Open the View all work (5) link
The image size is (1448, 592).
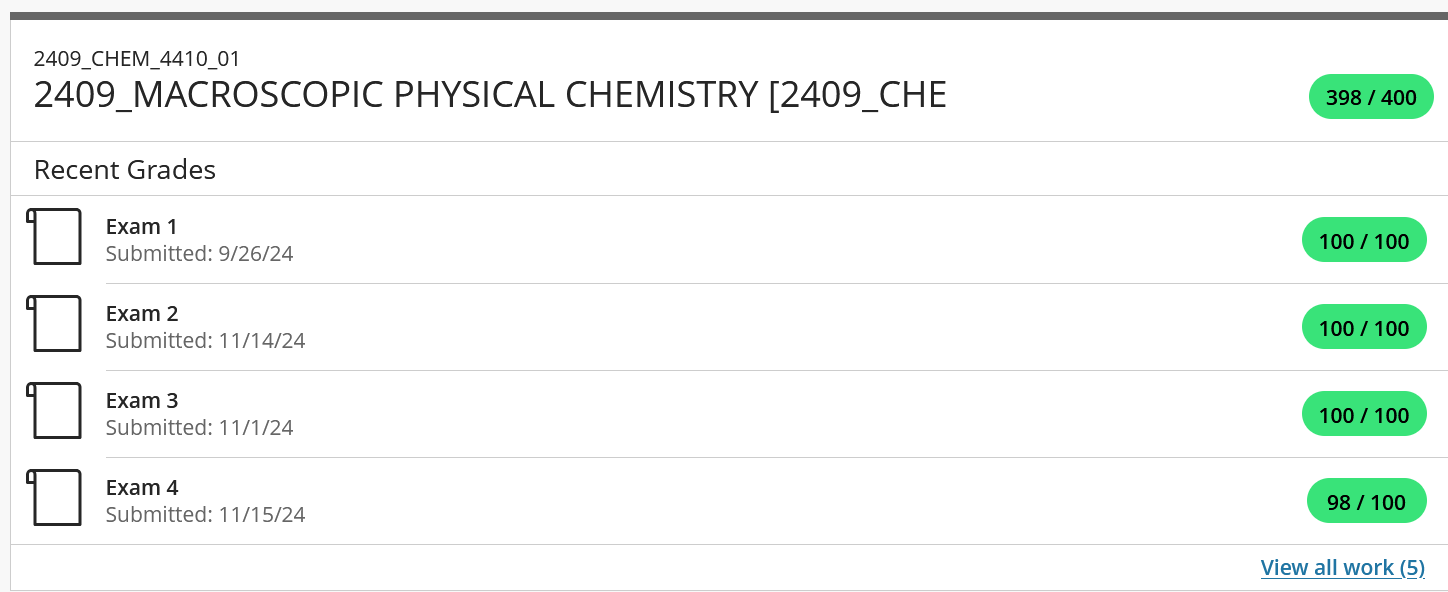[1342, 568]
